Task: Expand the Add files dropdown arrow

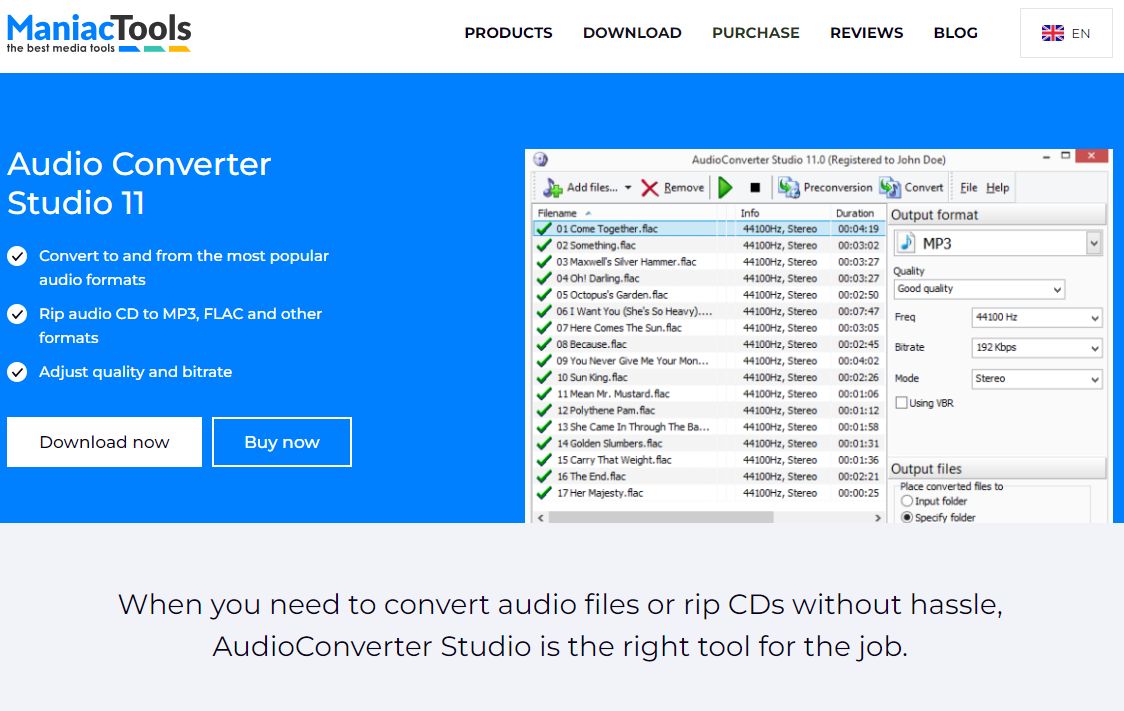Action: pyautogui.click(x=628, y=188)
